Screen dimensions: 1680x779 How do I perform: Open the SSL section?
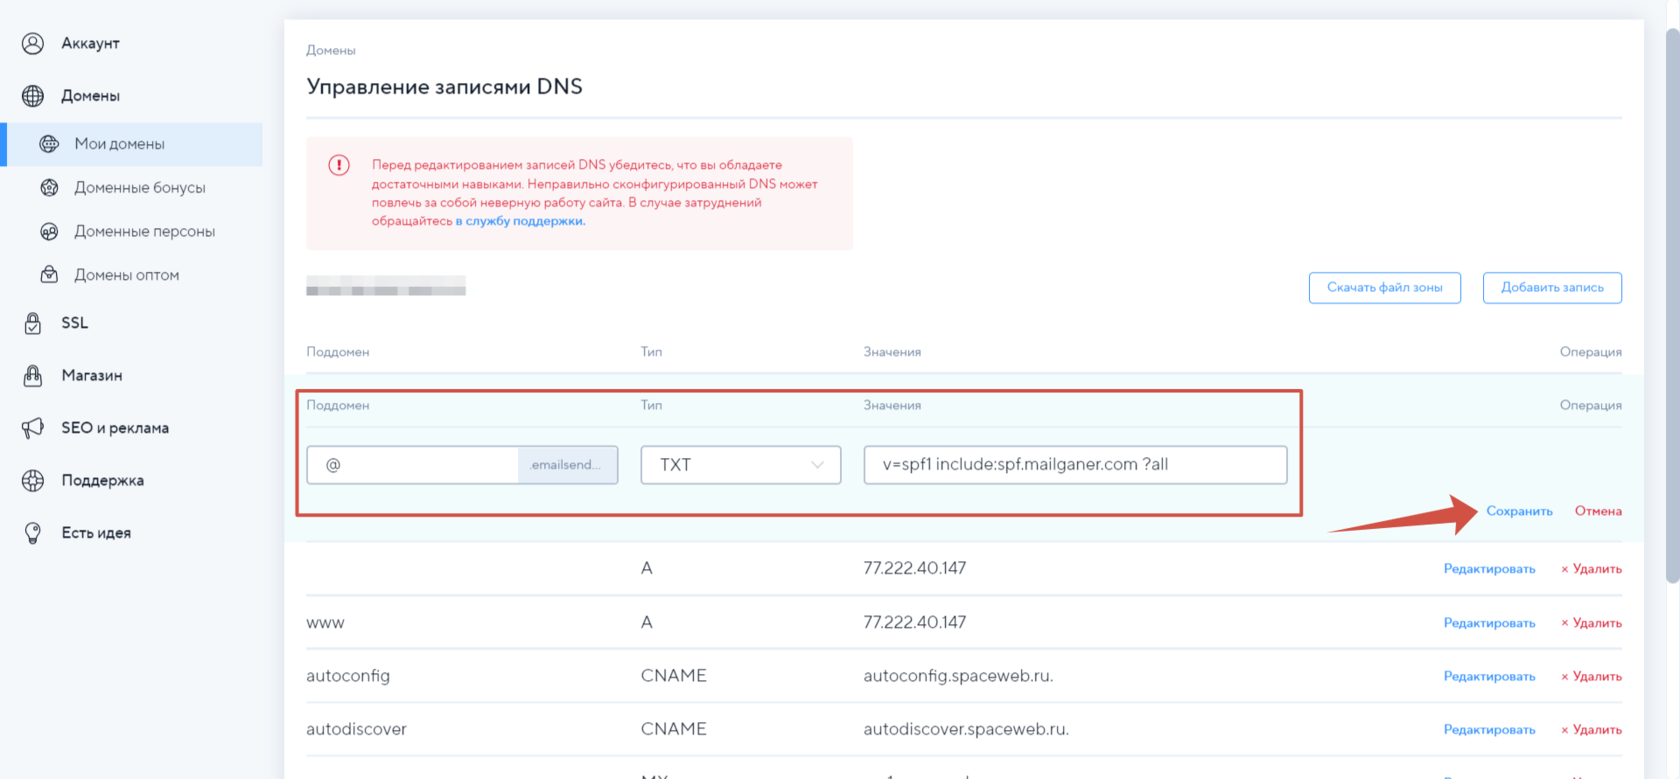pos(75,323)
